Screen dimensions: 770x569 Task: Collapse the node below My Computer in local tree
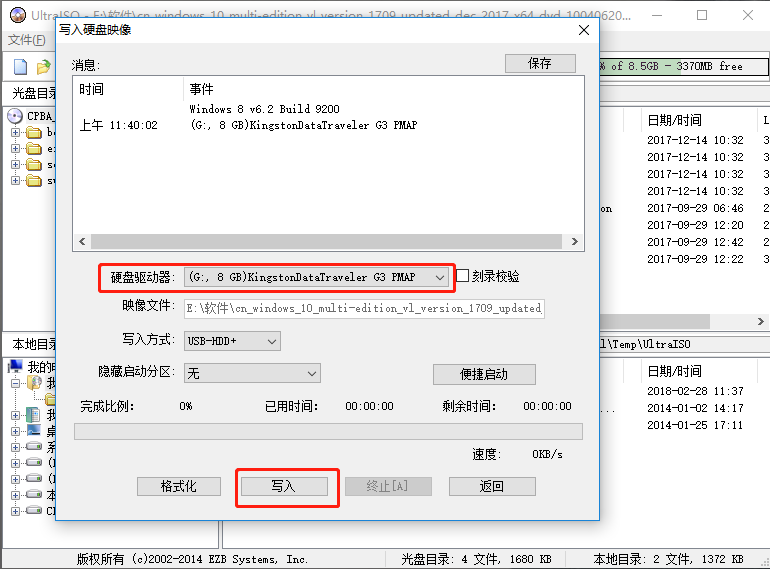tap(15, 383)
